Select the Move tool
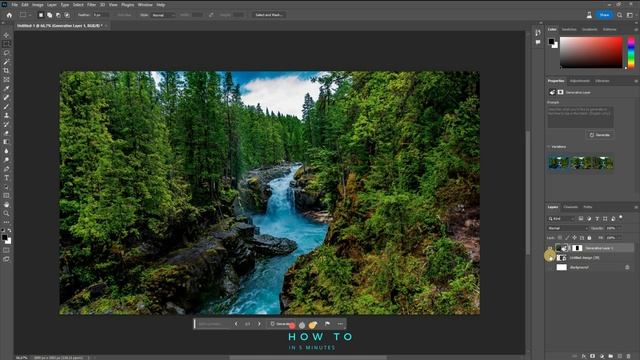640x360 pixels. [6, 35]
